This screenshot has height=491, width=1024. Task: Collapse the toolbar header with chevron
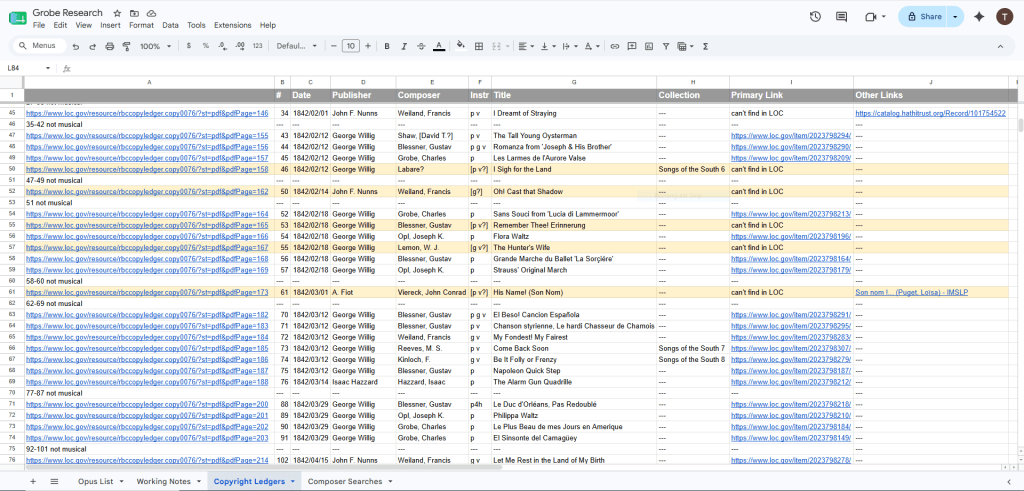1000,46
